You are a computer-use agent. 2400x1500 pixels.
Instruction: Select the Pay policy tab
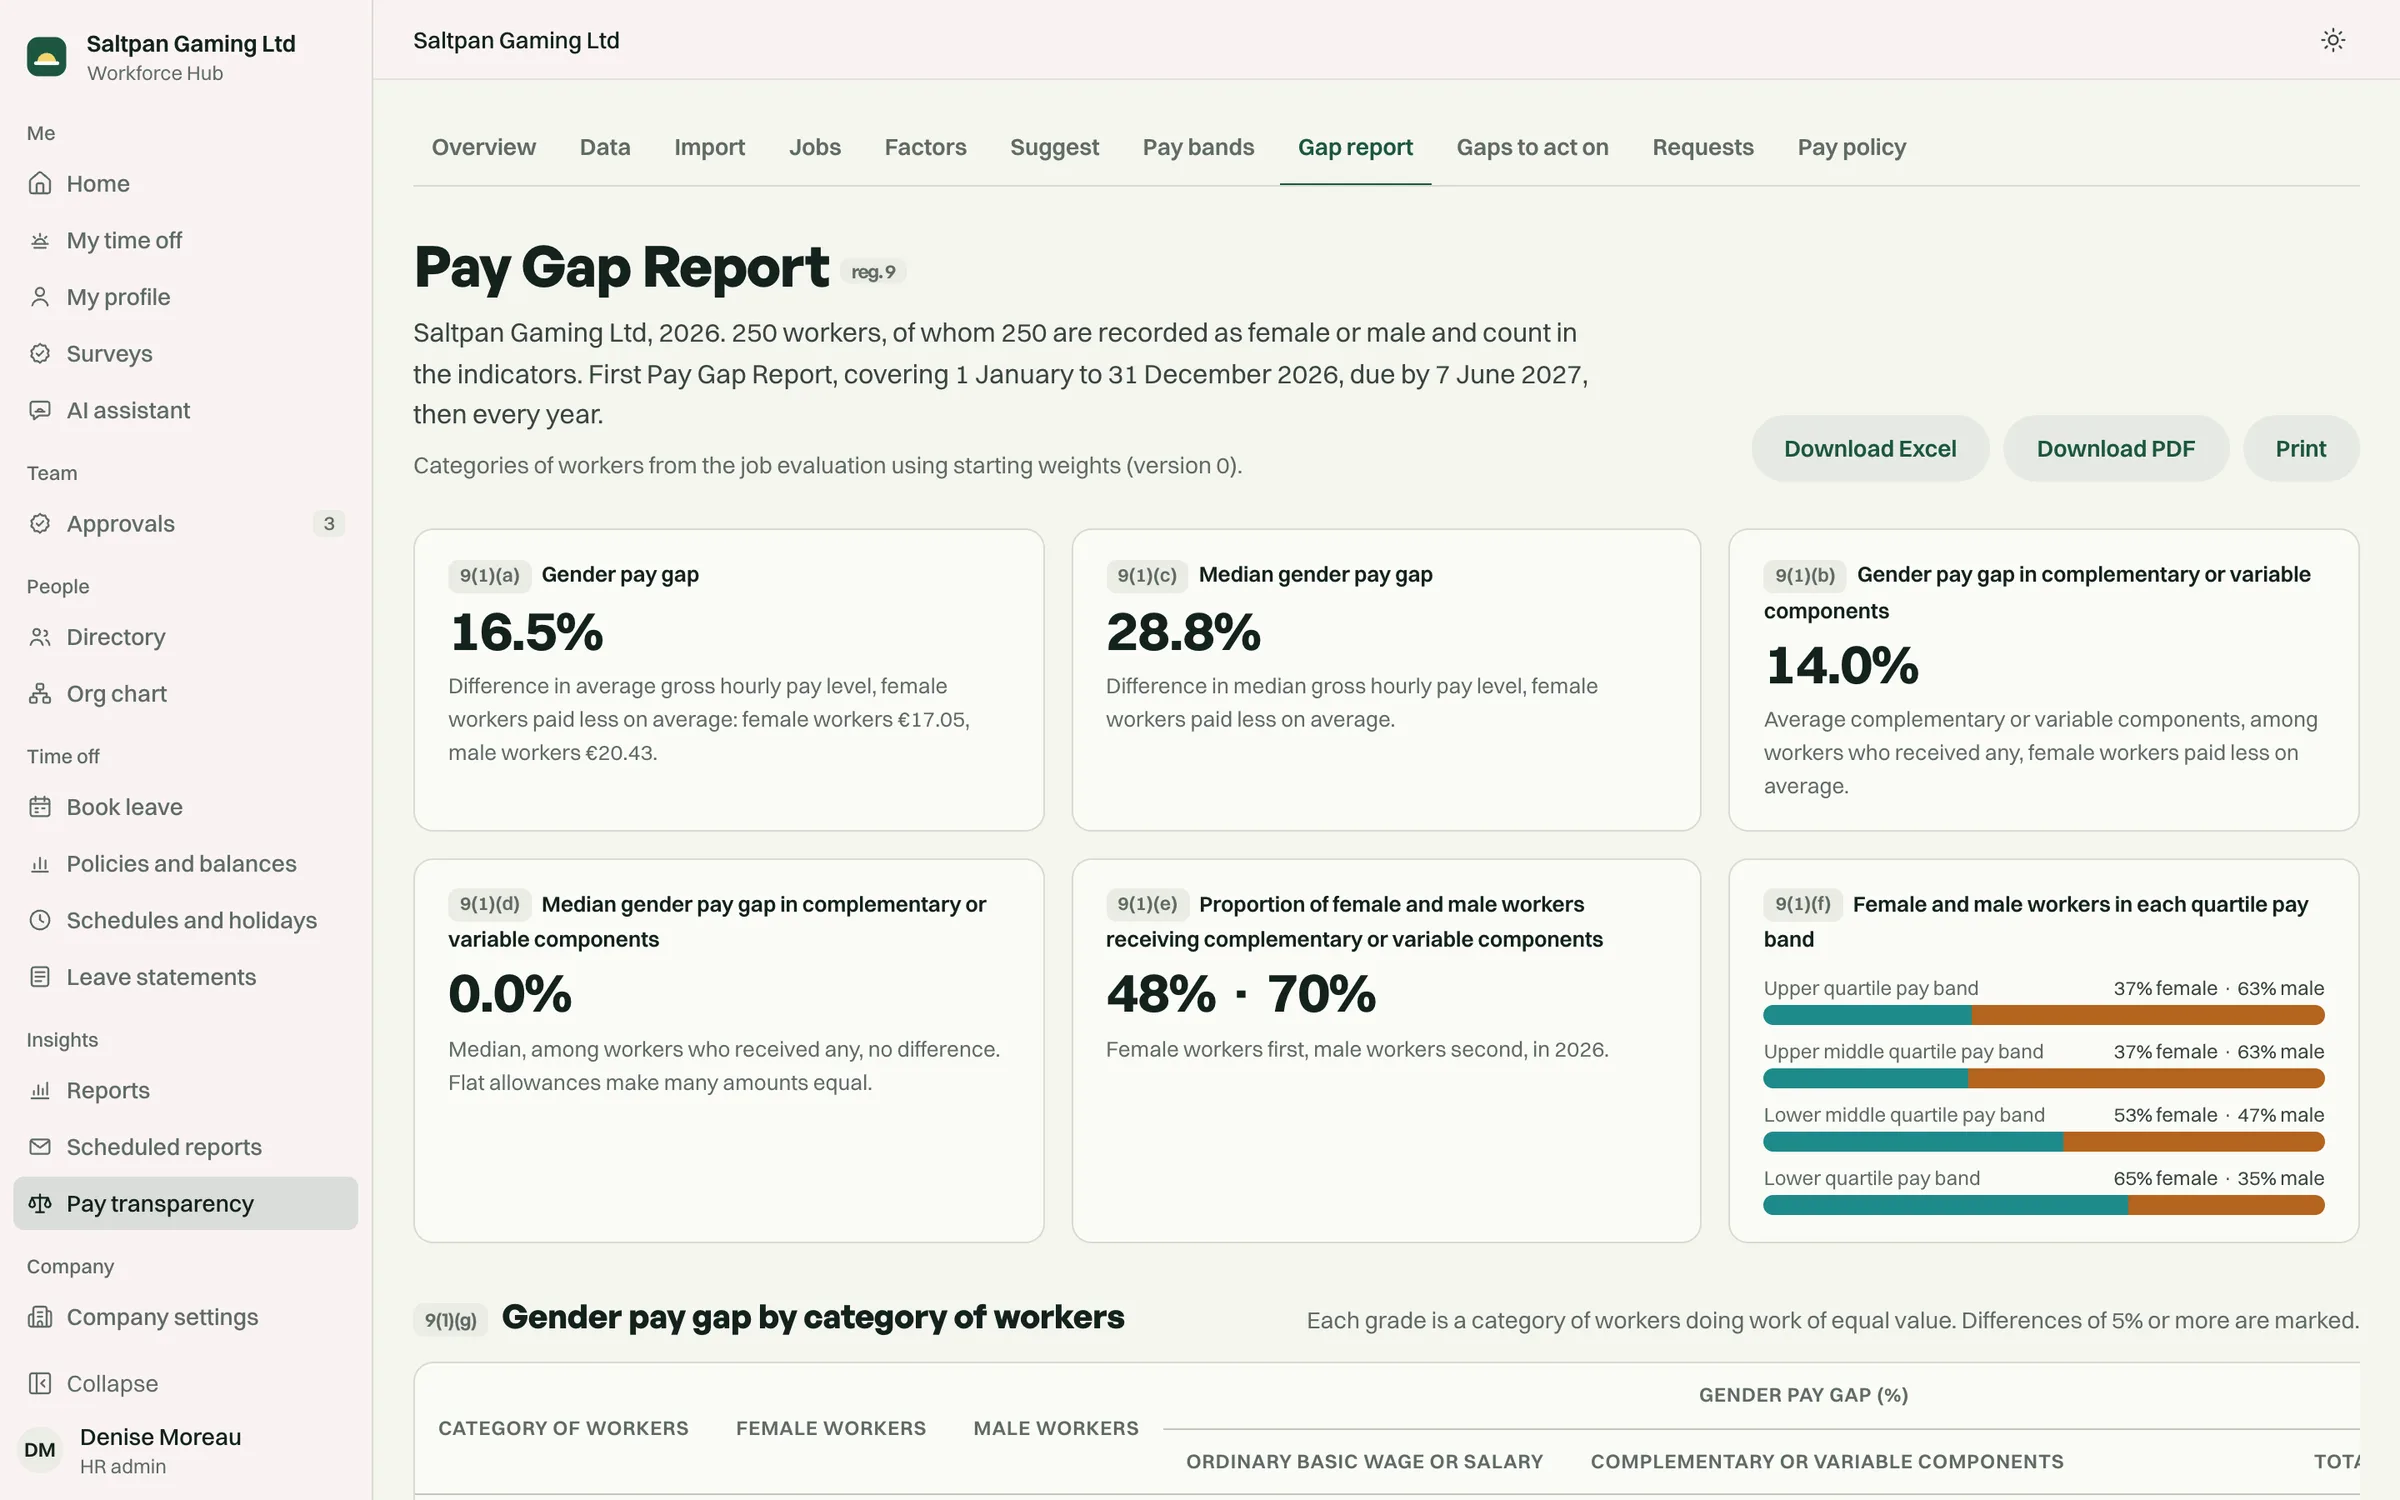(1851, 147)
